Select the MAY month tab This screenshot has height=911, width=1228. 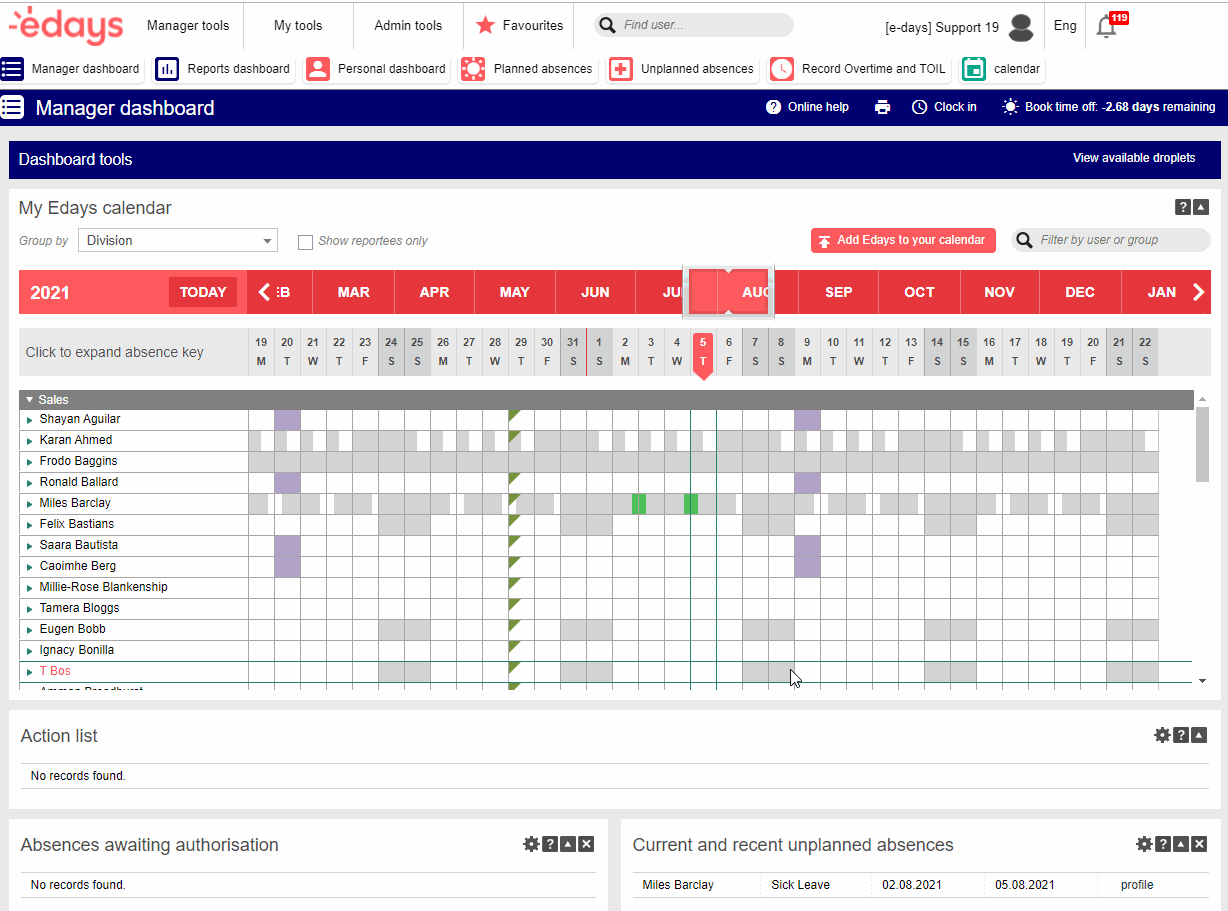click(515, 292)
